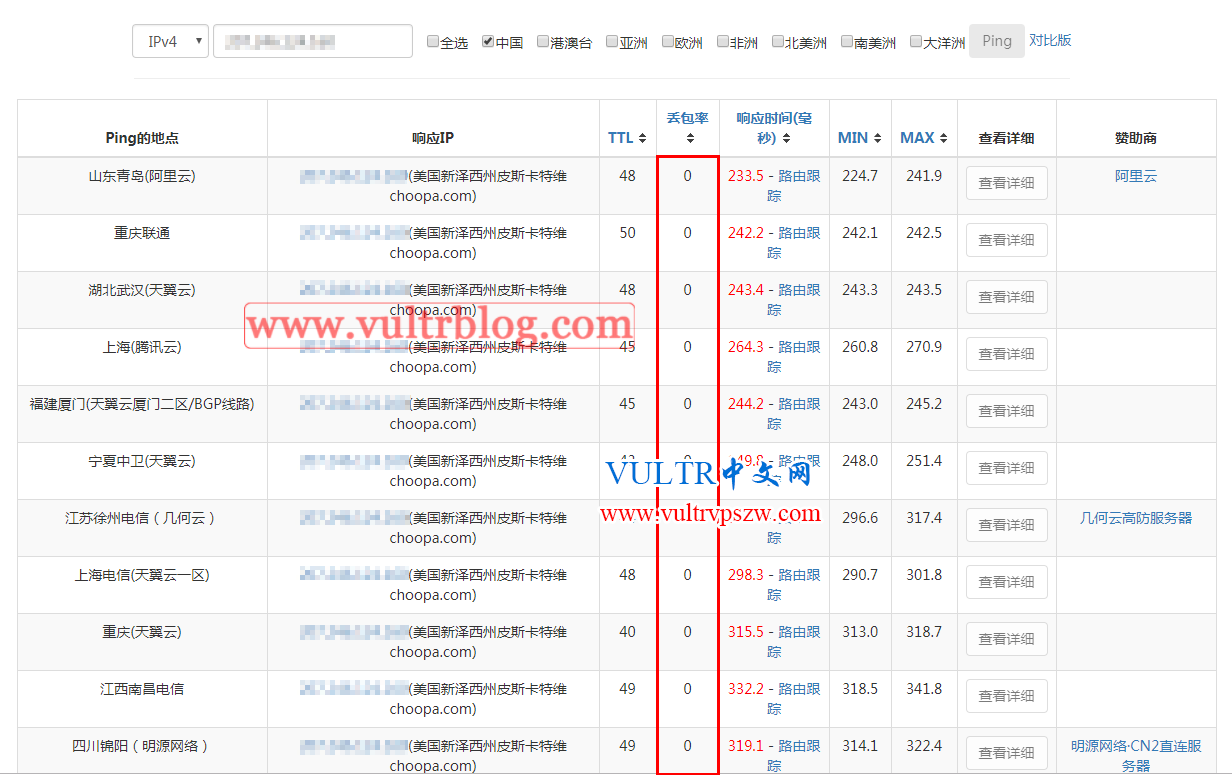
Task: Select MIN value 224.7
Action: 860,176
